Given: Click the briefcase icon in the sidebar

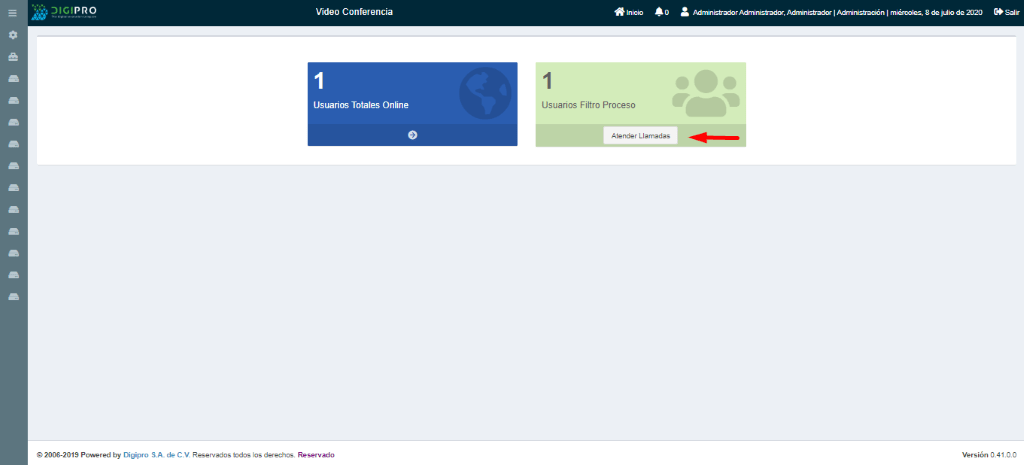Looking at the screenshot, I should point(13,57).
